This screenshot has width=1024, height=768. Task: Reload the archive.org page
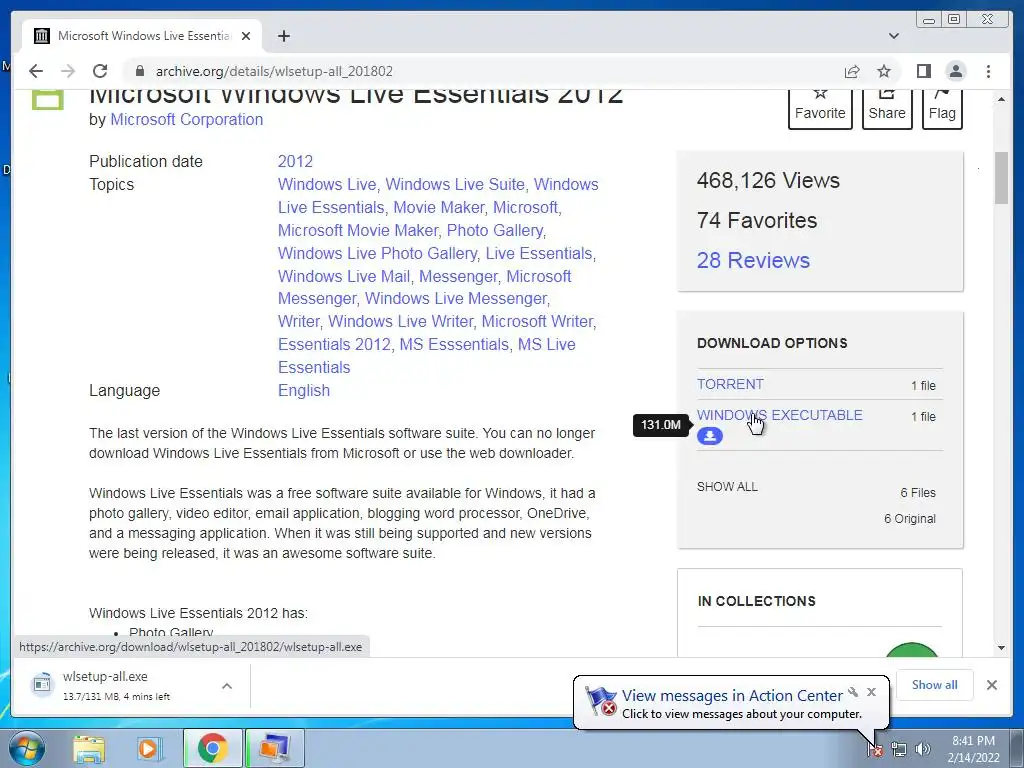(100, 71)
